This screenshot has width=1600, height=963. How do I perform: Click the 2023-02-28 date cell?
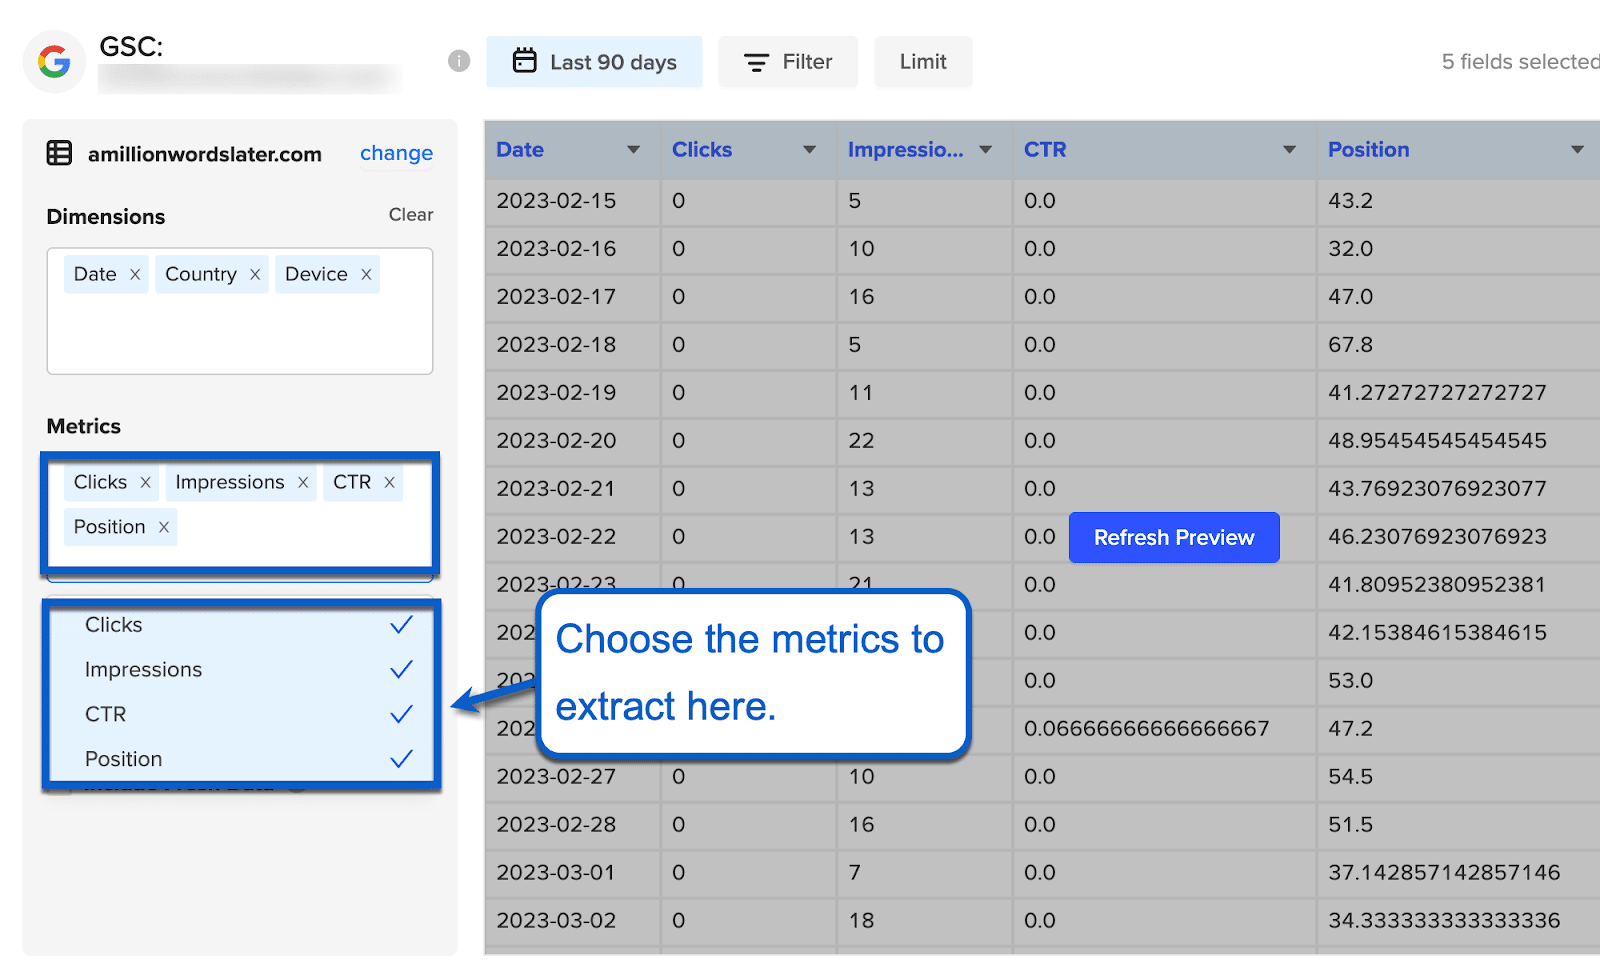(573, 825)
